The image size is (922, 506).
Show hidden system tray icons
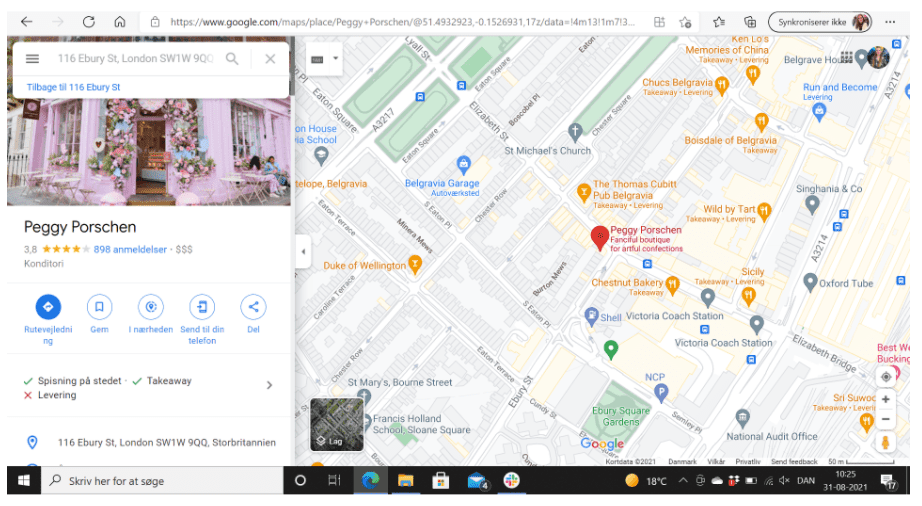[x=683, y=481]
